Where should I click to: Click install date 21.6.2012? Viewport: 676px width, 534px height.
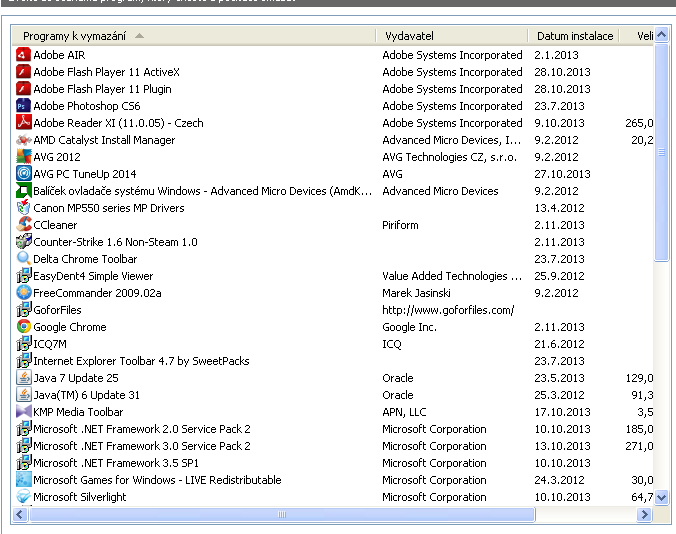tap(559, 344)
